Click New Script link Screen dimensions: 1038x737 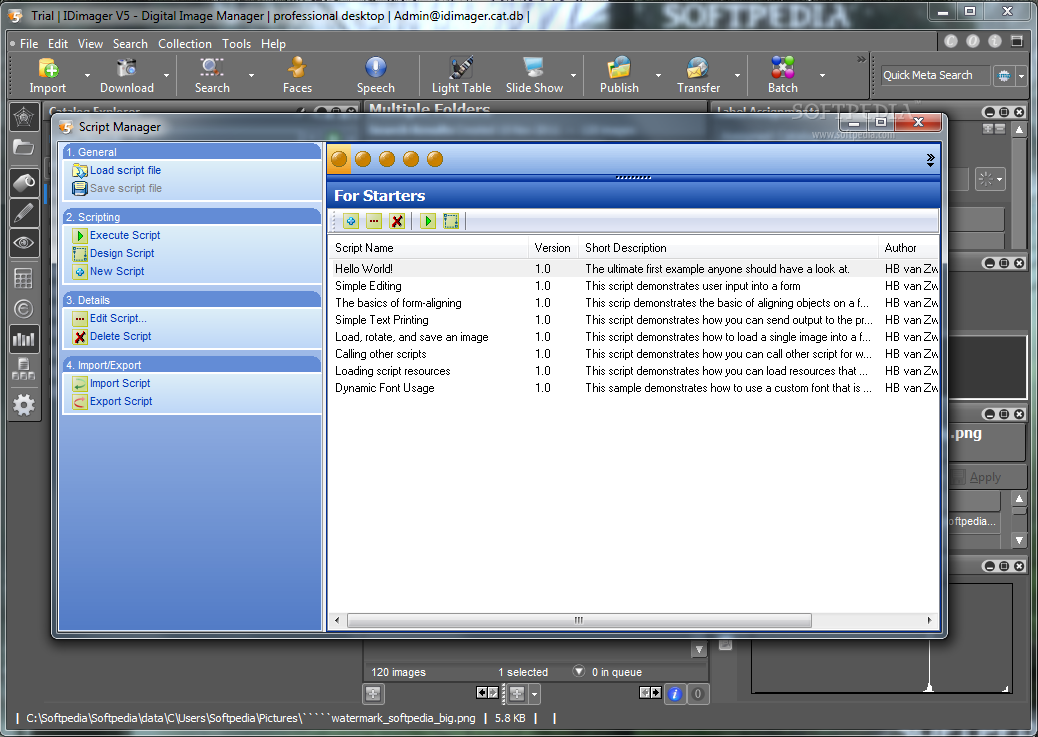tap(117, 271)
